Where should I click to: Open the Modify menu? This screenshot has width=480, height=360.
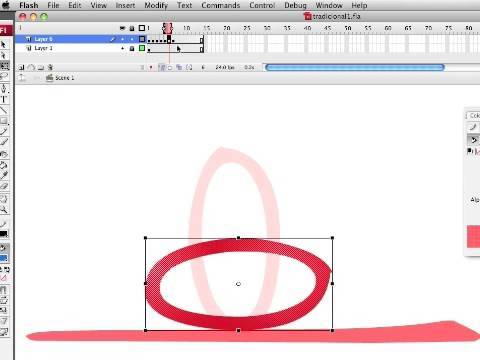[x=156, y=5]
